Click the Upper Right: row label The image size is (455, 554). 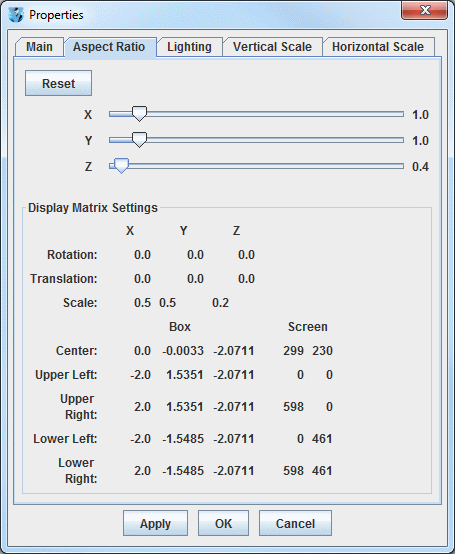pyautogui.click(x=79, y=407)
